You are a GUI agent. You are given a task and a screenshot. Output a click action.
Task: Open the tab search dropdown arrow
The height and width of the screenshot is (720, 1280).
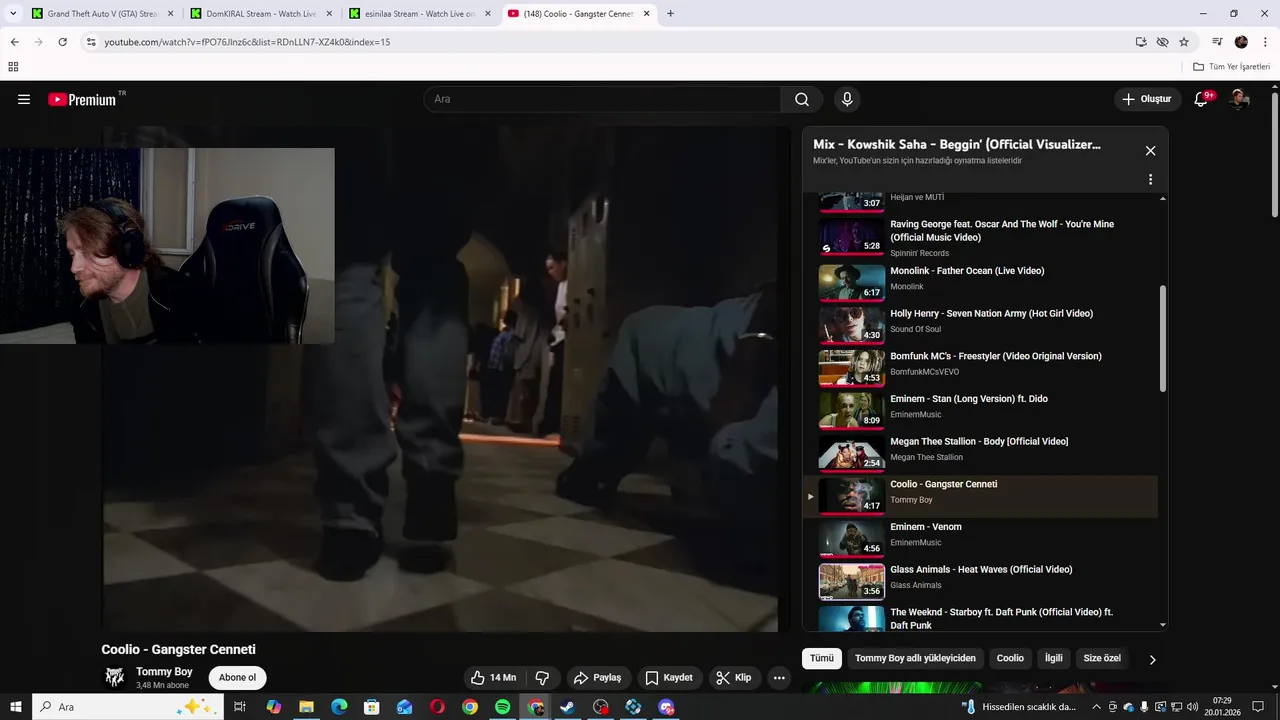(x=13, y=14)
